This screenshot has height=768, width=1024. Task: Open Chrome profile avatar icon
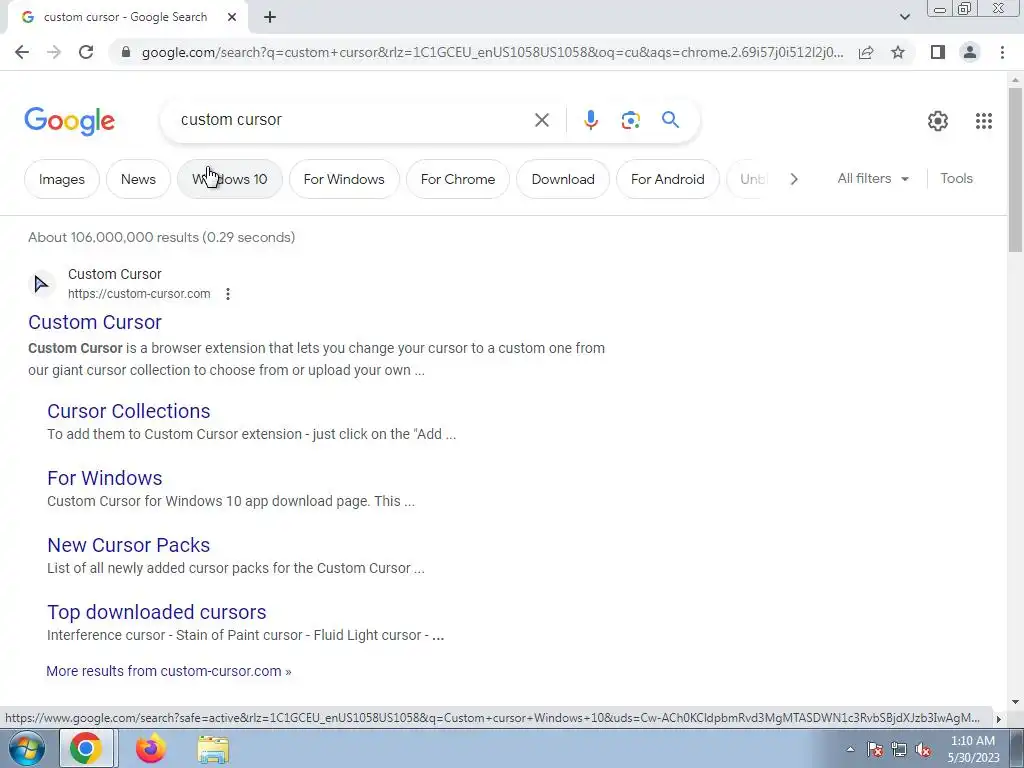click(970, 52)
